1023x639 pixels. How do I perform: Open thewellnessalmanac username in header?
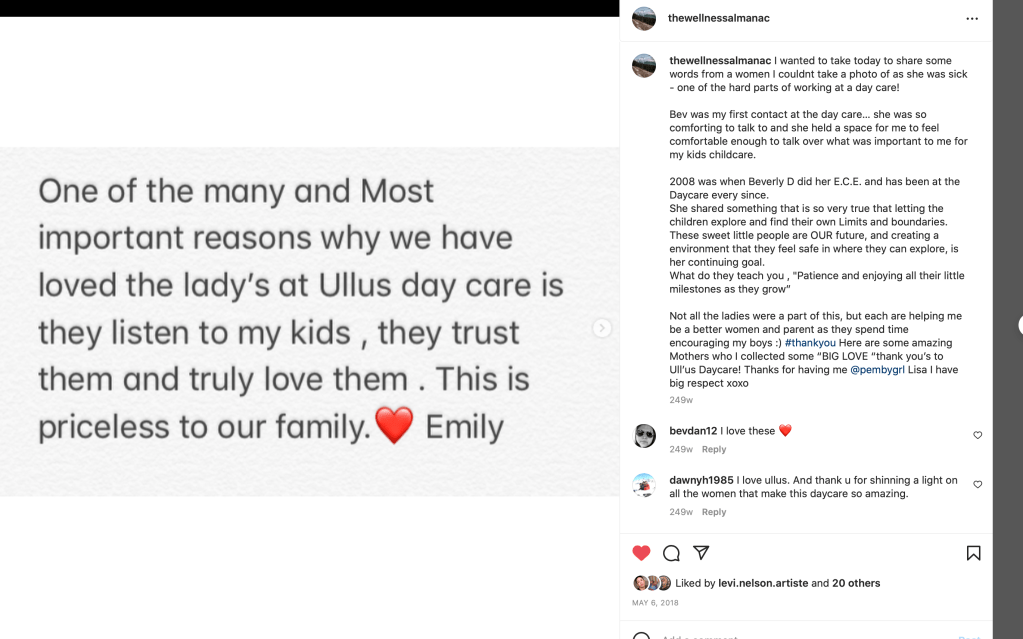718,18
